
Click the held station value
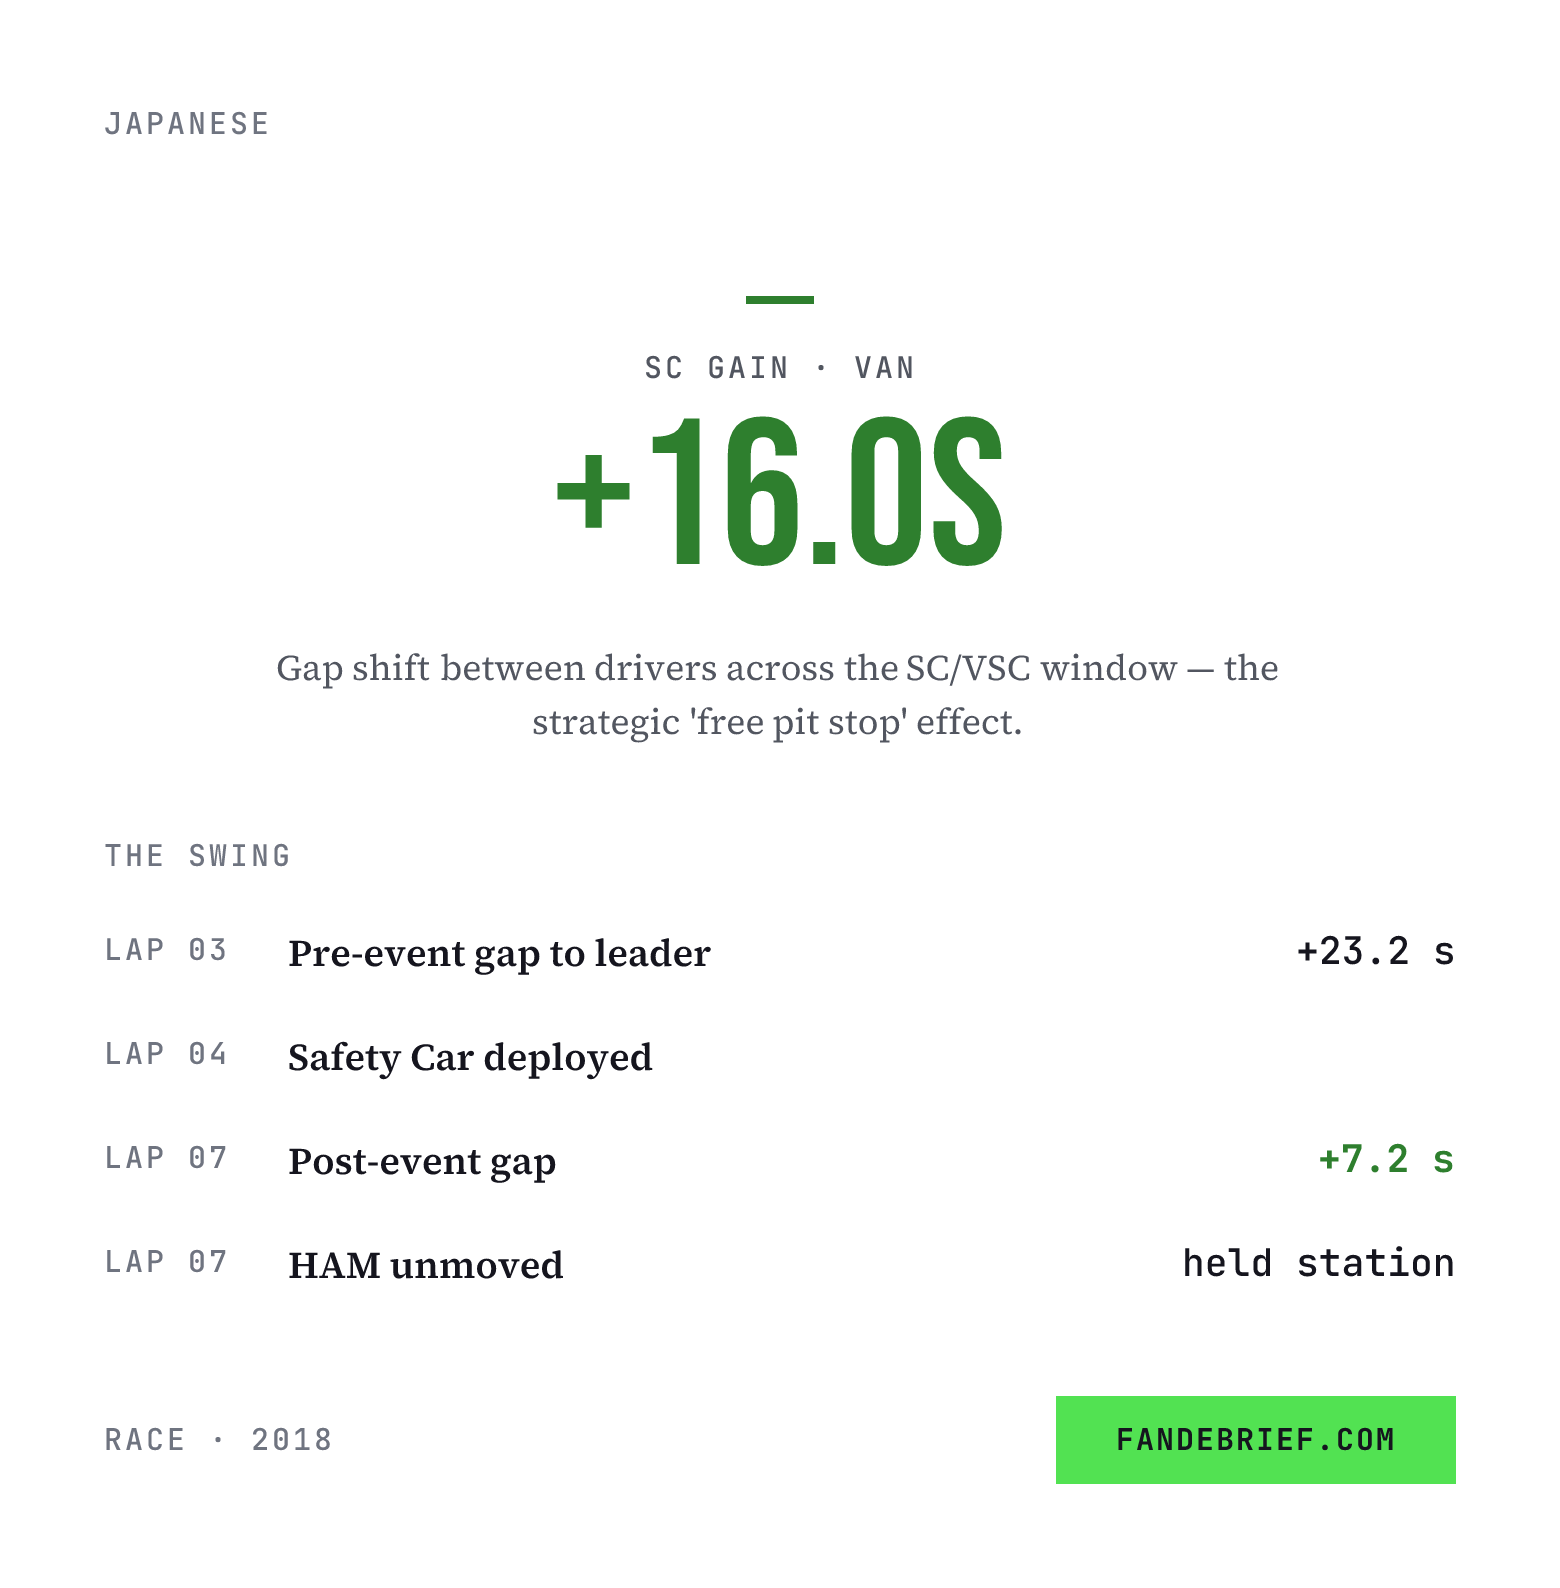click(1318, 1263)
